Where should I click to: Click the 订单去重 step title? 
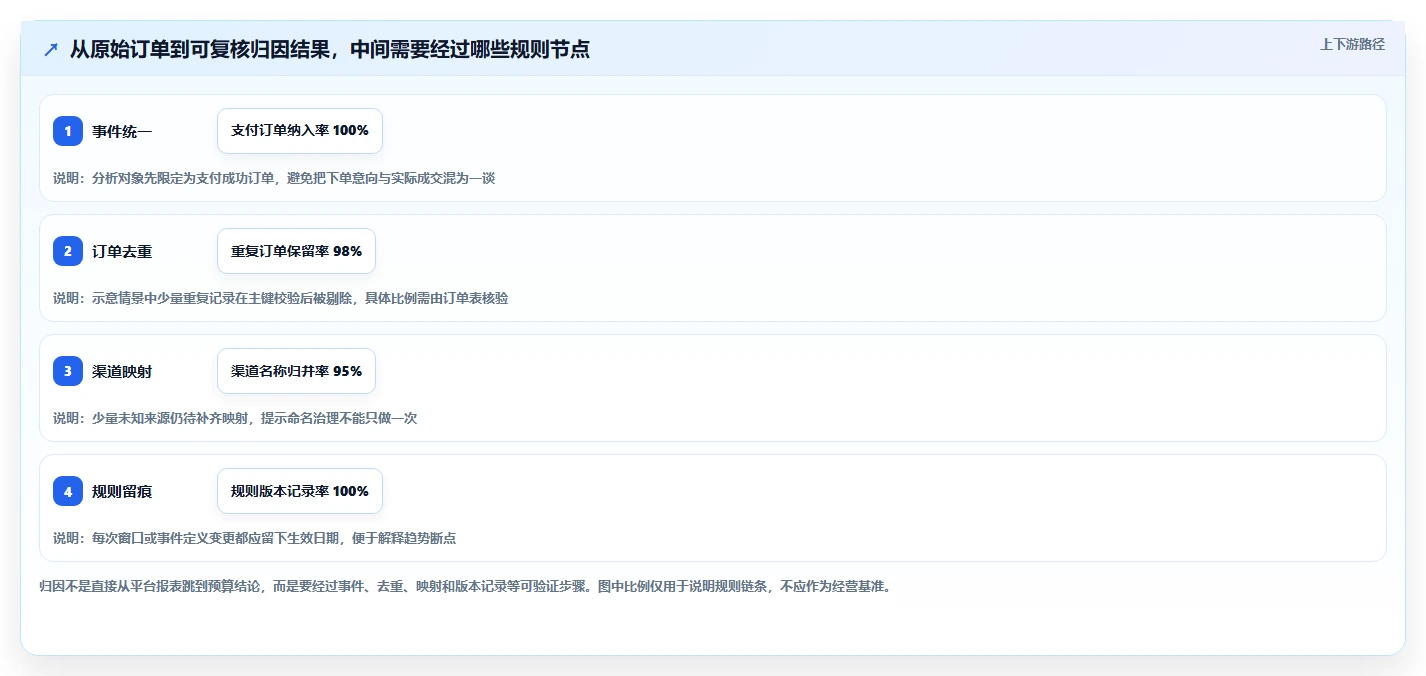point(122,251)
